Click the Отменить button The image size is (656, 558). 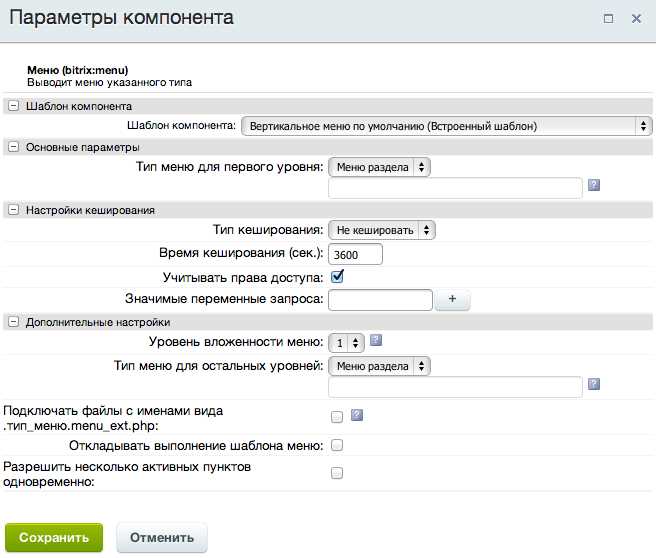tap(162, 538)
